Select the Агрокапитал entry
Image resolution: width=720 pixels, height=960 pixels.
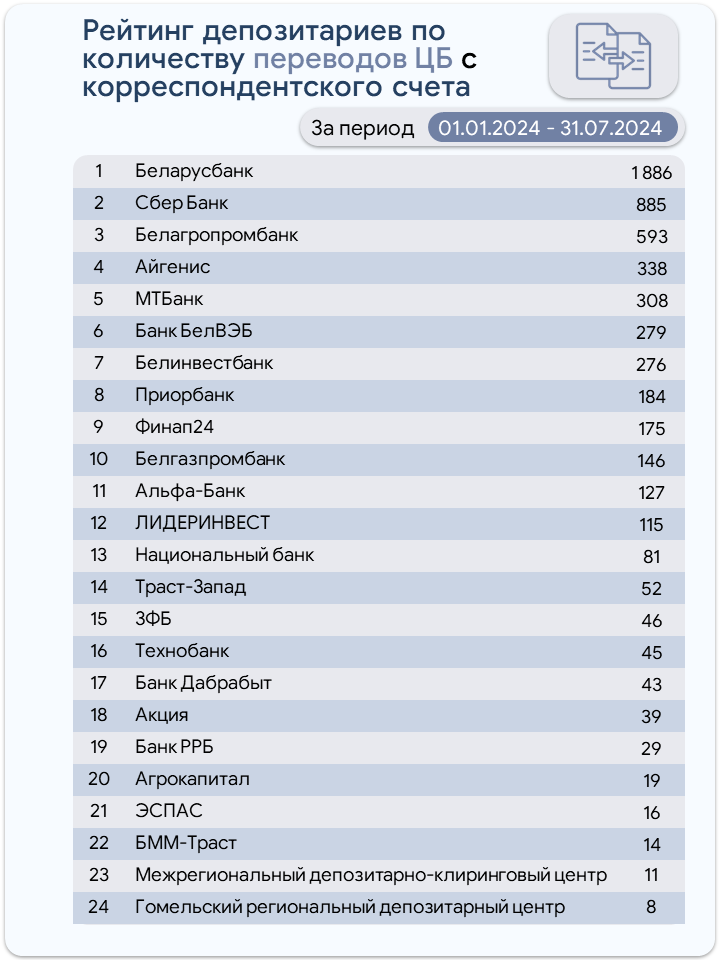coord(193,779)
